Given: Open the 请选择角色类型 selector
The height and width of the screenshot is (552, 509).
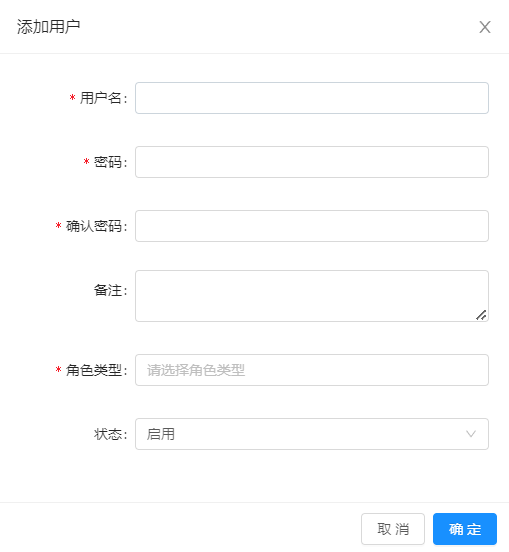Looking at the screenshot, I should [x=312, y=370].
